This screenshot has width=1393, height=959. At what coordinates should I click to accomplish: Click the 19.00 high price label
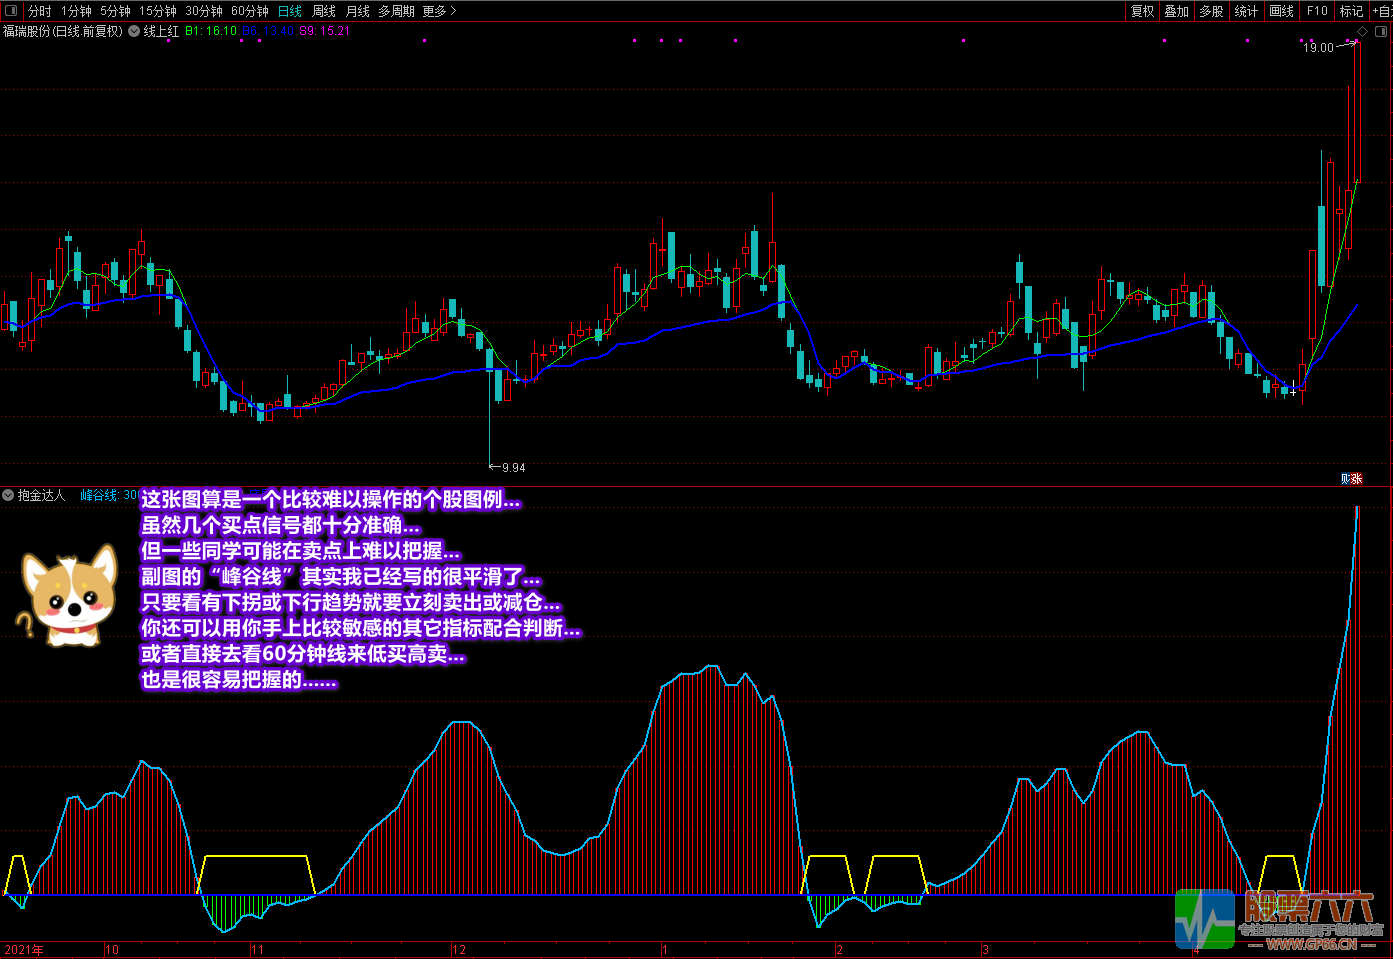coord(1317,47)
